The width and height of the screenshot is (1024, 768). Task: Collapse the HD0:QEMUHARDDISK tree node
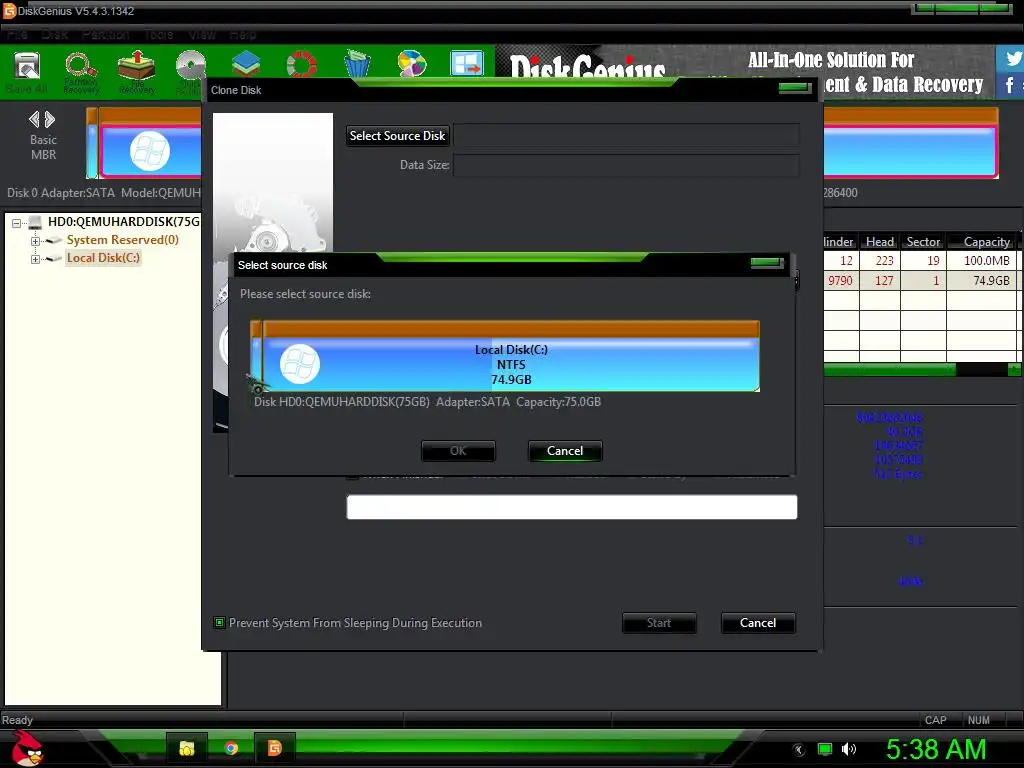coord(16,223)
